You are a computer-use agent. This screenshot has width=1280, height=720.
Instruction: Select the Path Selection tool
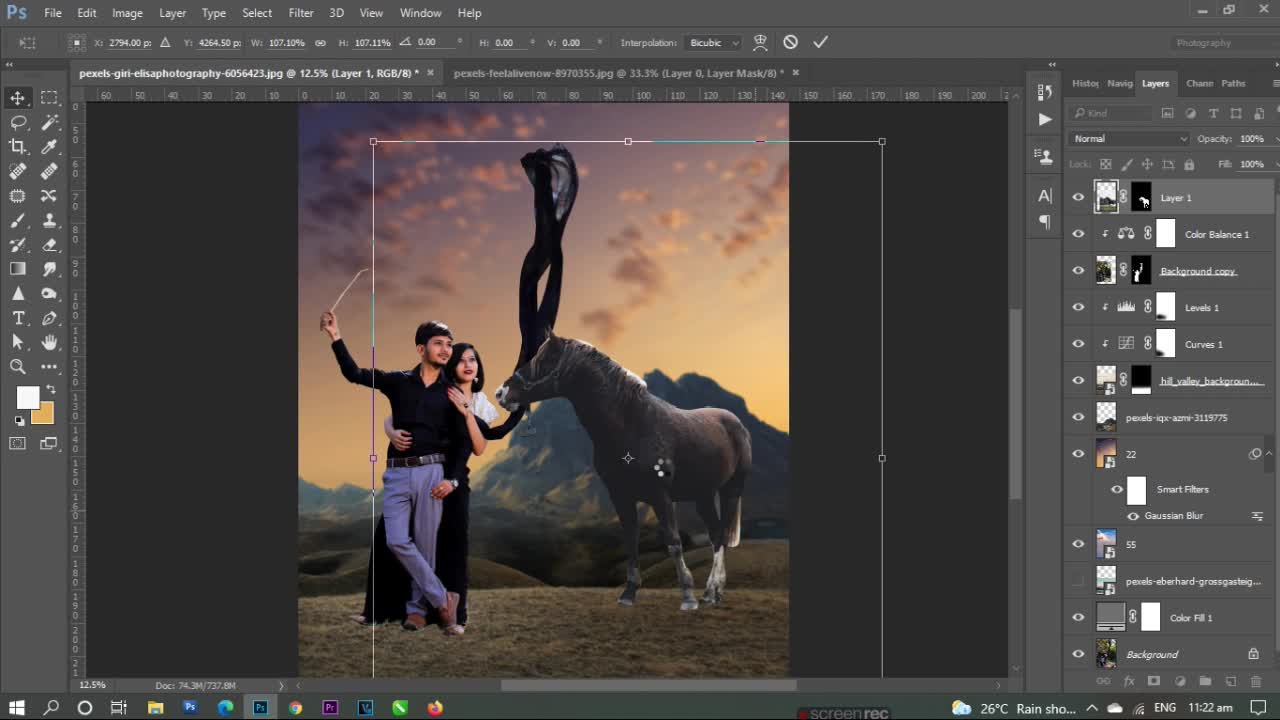click(x=18, y=343)
